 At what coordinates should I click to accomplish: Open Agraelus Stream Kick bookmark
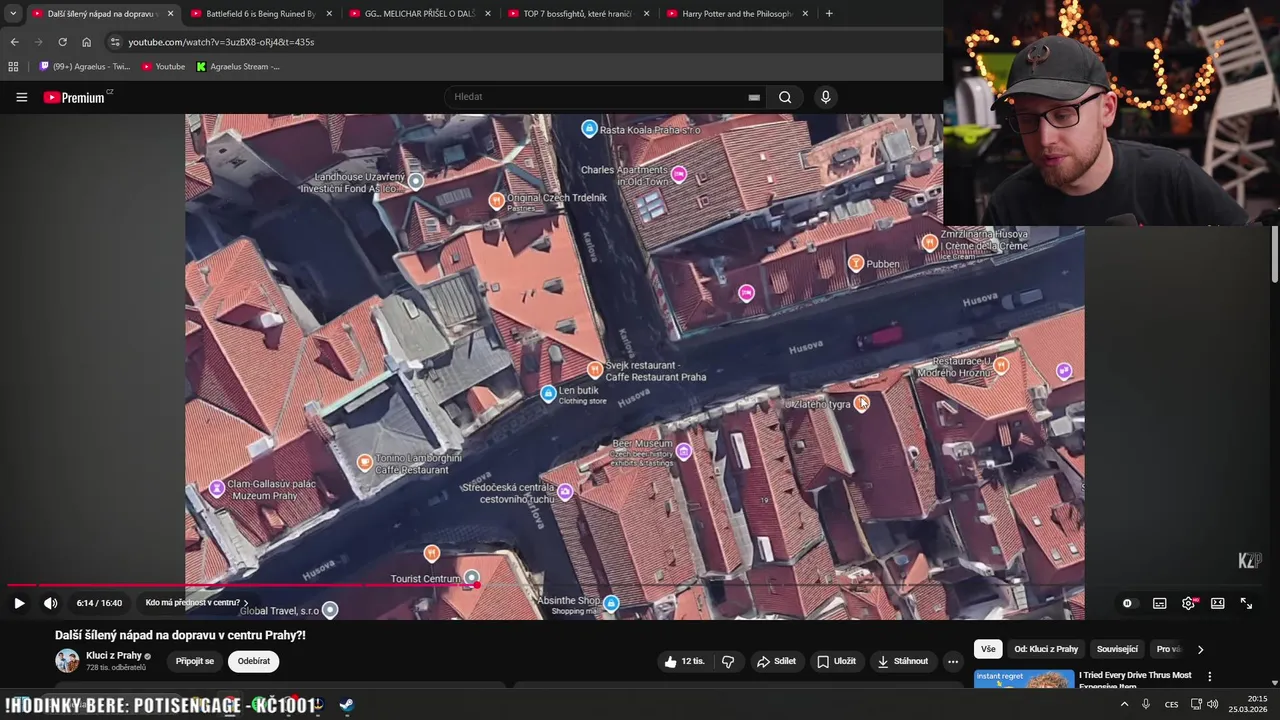238,67
